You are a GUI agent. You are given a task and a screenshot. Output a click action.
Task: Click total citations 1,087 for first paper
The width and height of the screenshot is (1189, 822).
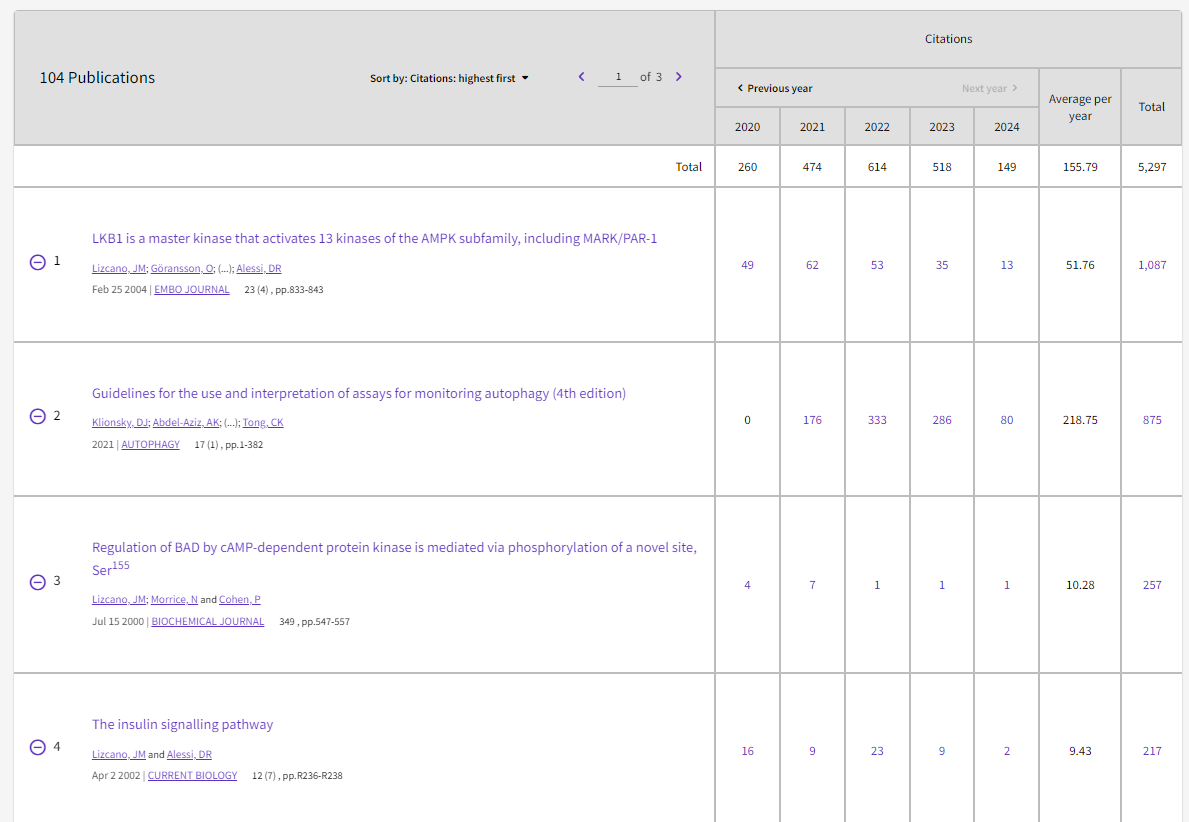(1152, 265)
